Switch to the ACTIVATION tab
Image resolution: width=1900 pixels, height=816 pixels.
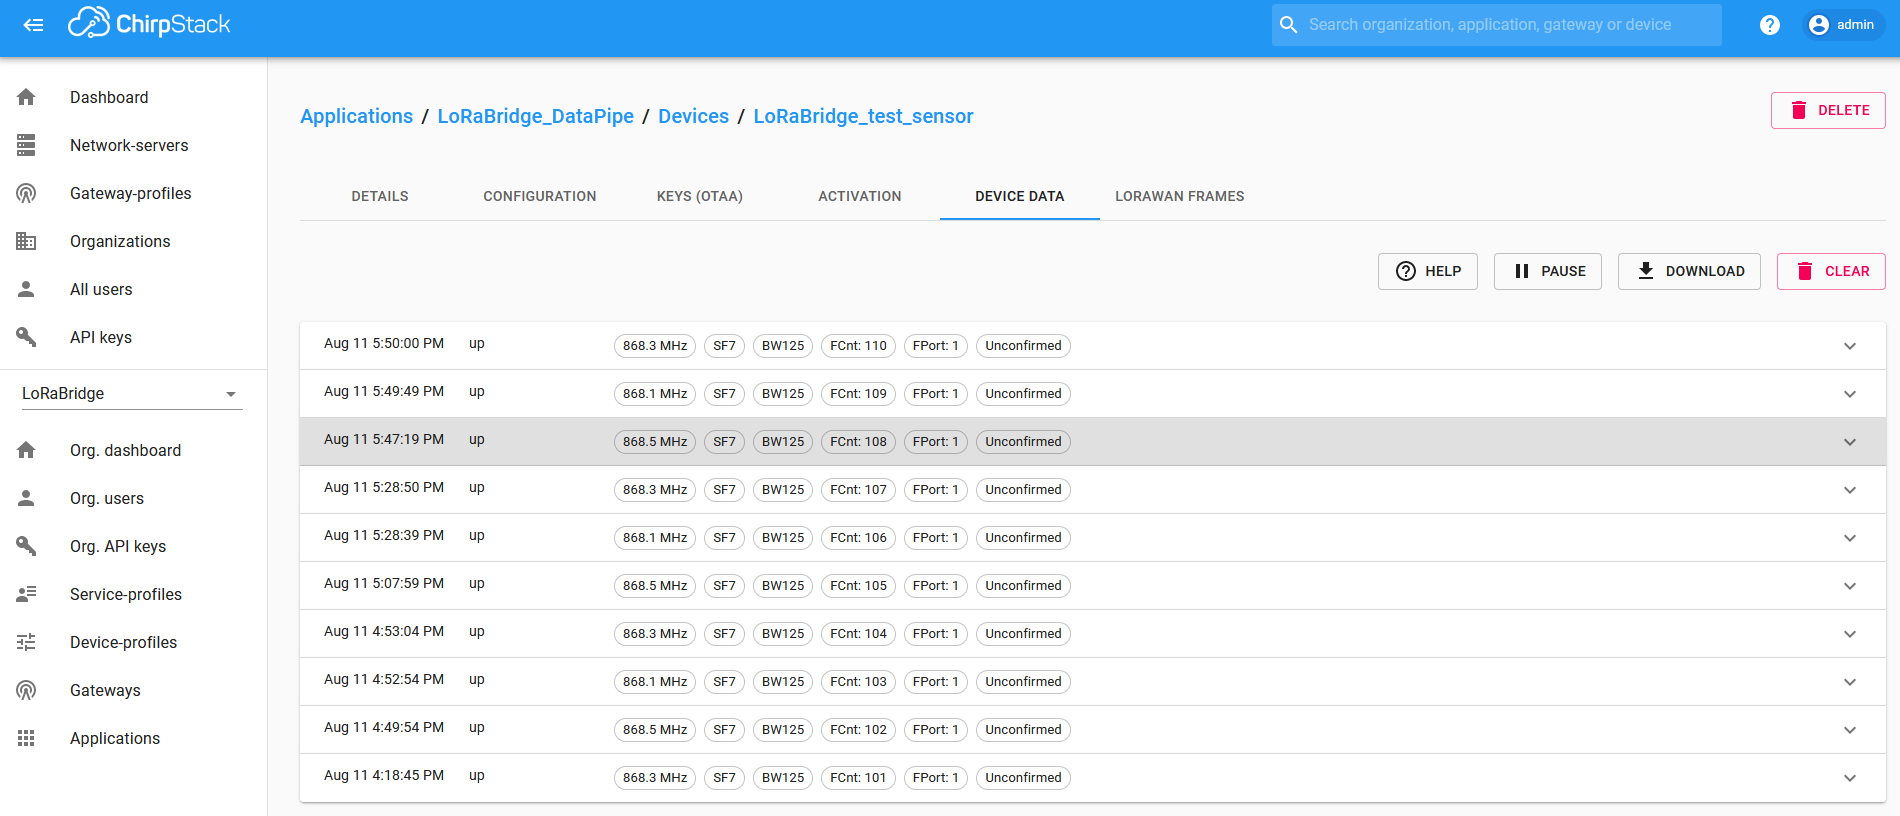click(x=860, y=196)
